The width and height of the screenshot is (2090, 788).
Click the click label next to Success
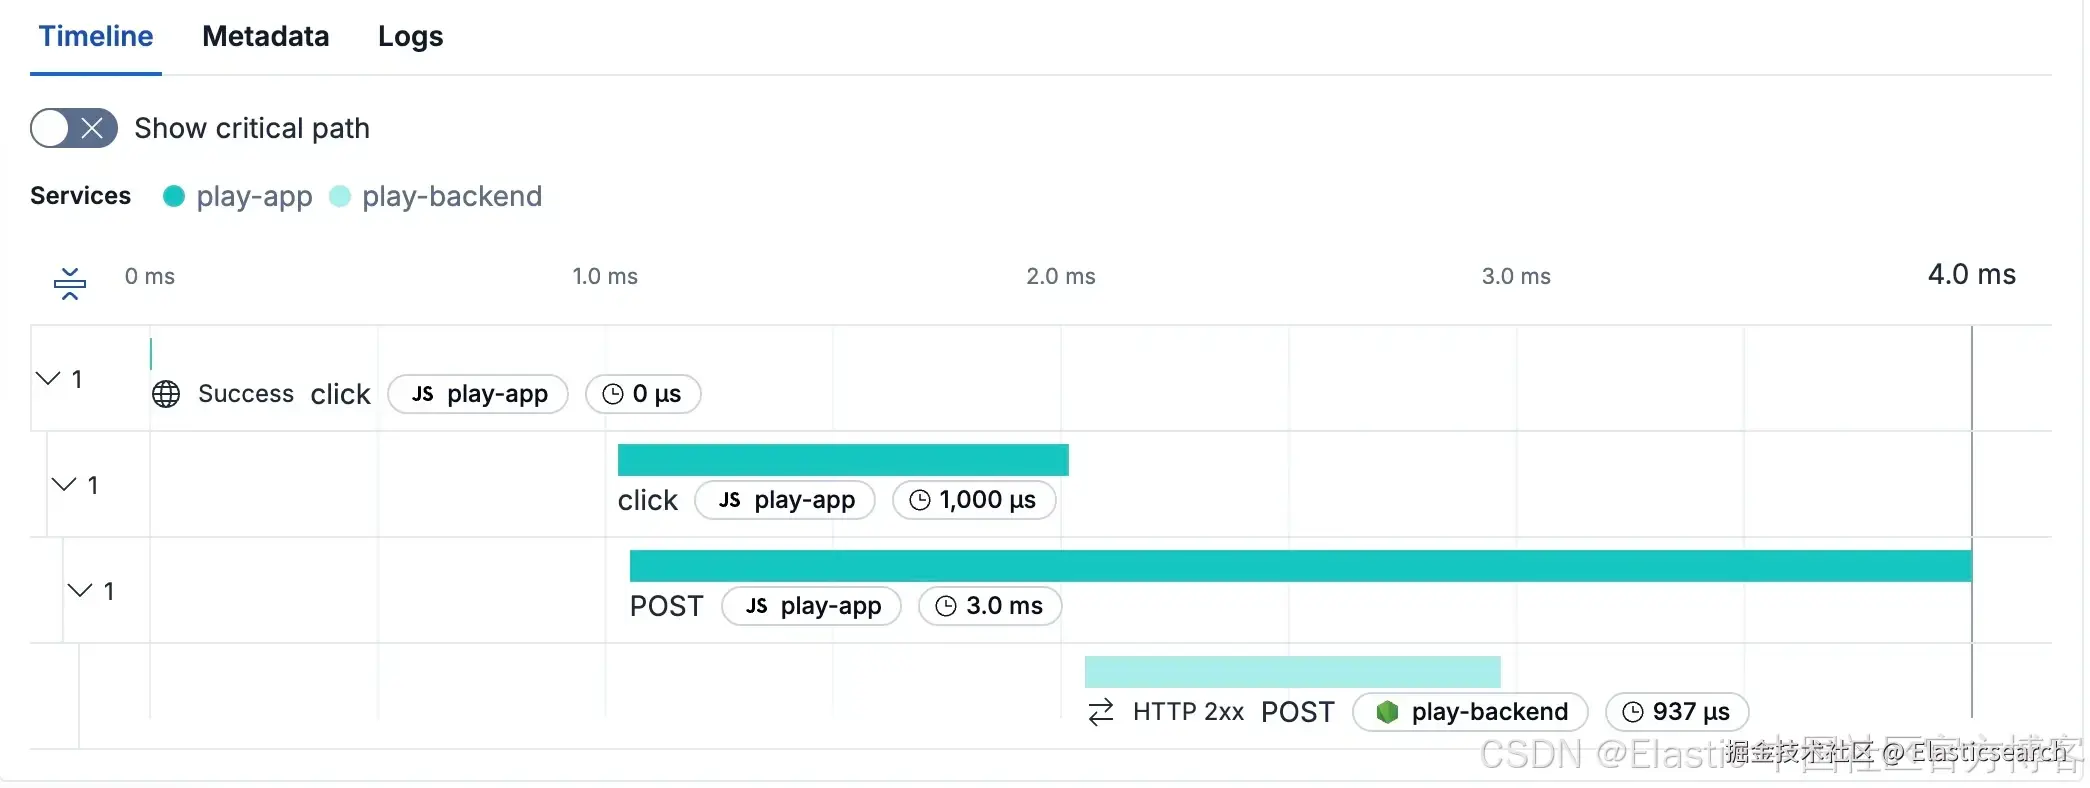[340, 394]
